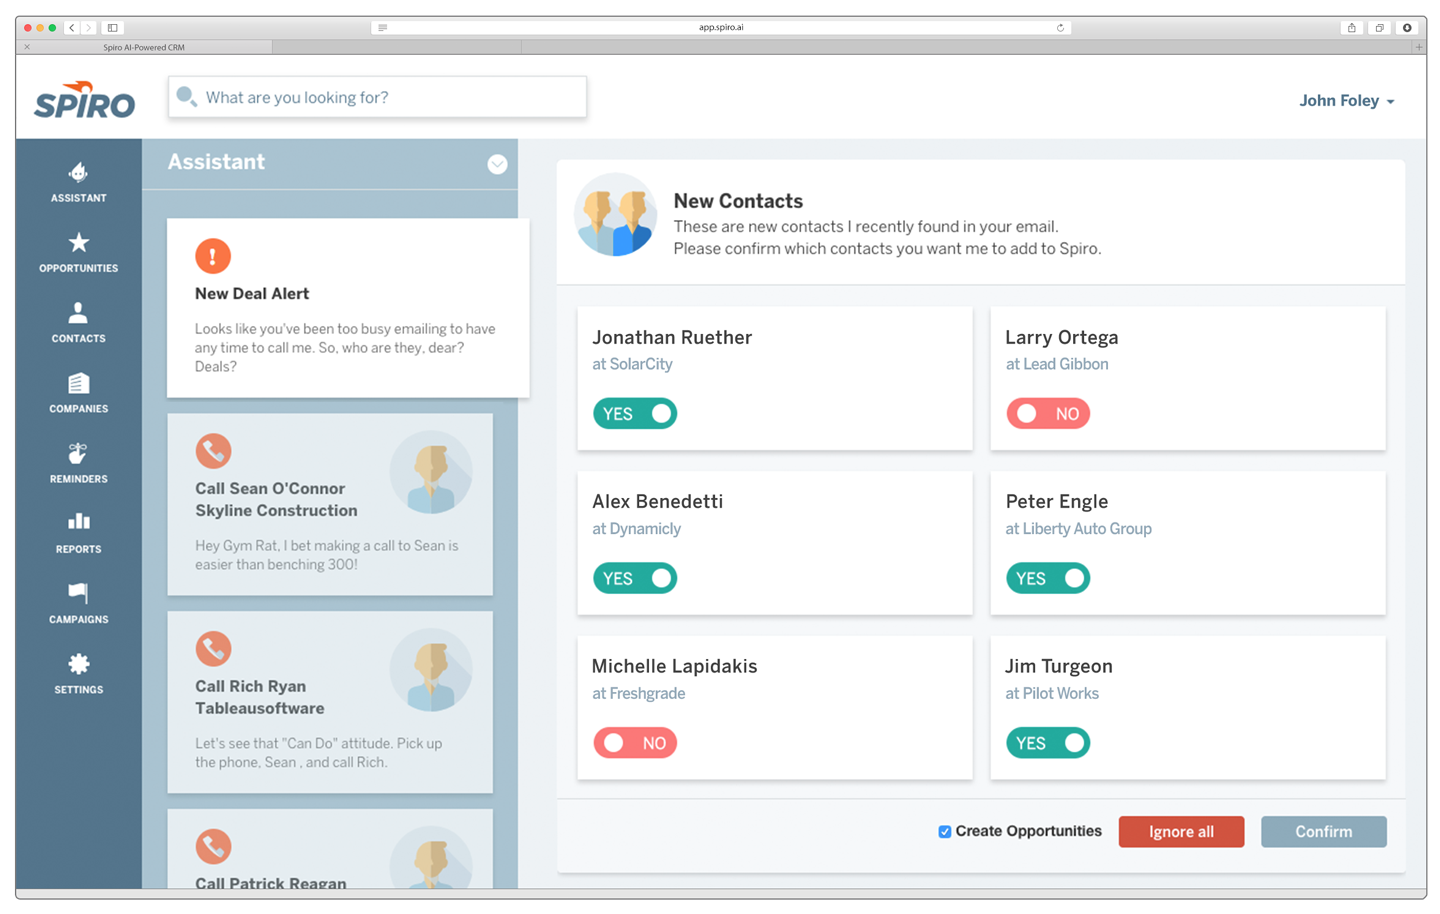Click the Alex Benedetti contact name
Screen dimensions: 1440x914
(x=657, y=501)
